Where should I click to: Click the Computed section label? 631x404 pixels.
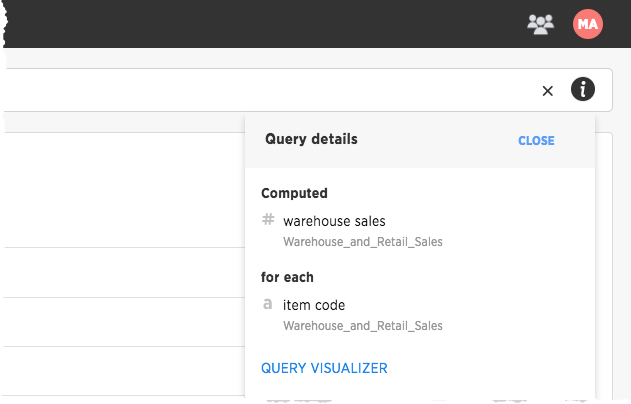[x=294, y=193]
